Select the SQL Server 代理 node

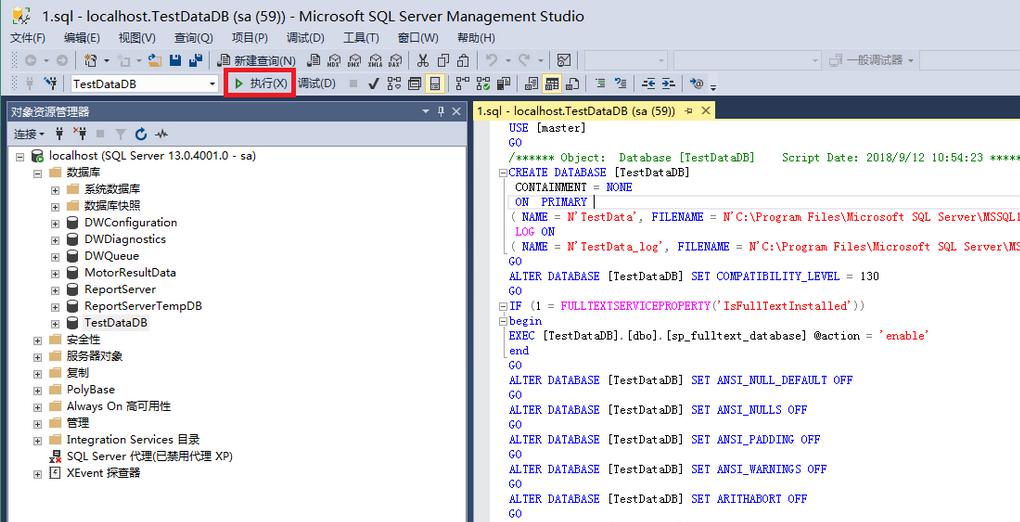click(150, 456)
